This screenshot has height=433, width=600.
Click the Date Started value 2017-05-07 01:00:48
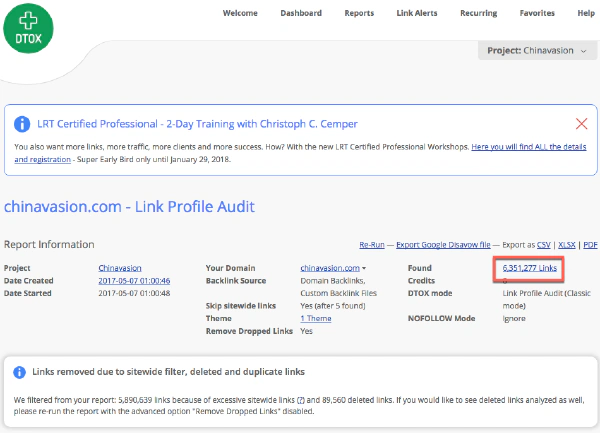pyautogui.click(x=134, y=293)
